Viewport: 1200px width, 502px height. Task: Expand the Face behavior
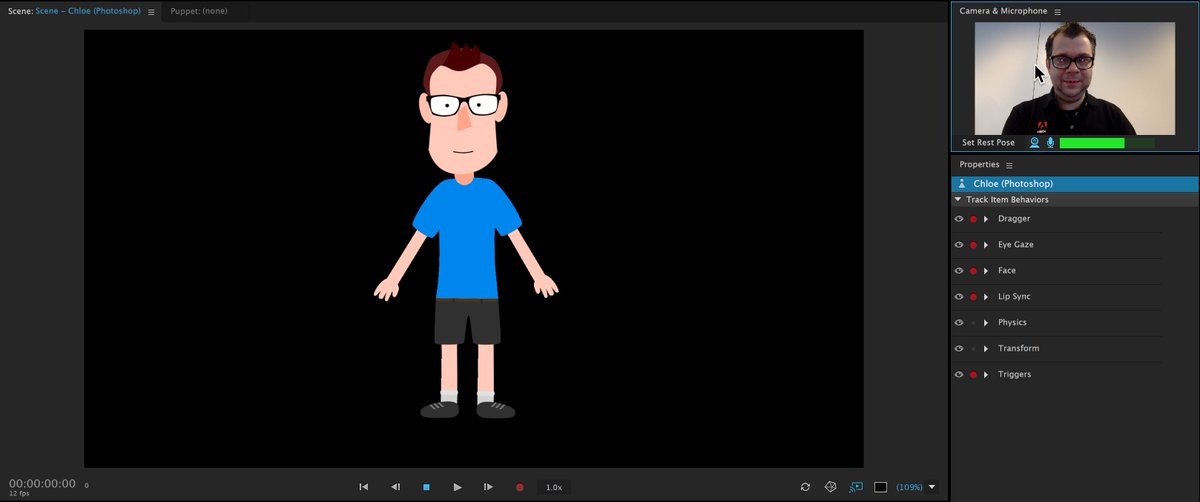[986, 271]
